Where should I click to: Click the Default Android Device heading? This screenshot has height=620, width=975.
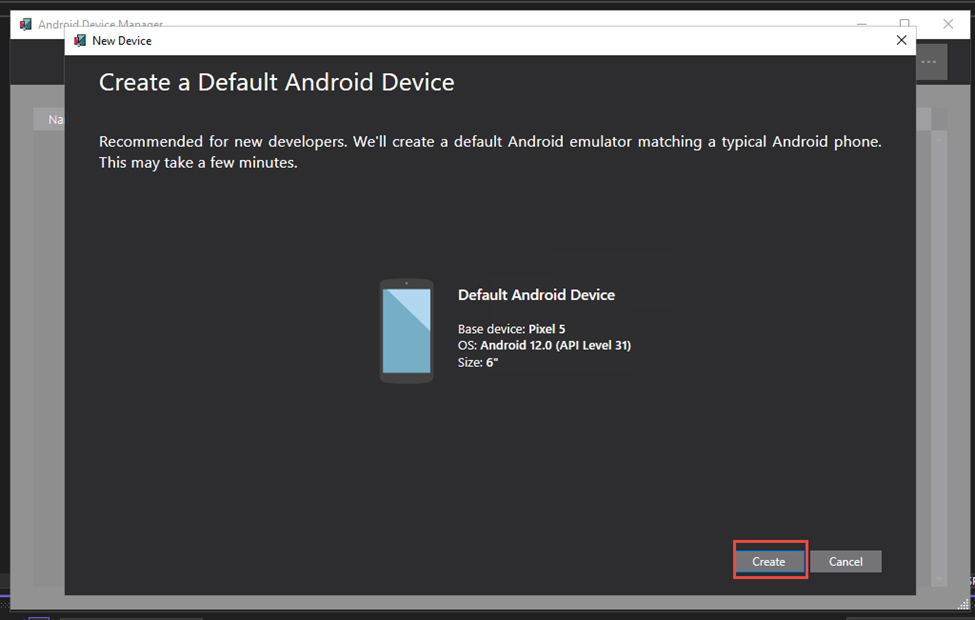(536, 295)
